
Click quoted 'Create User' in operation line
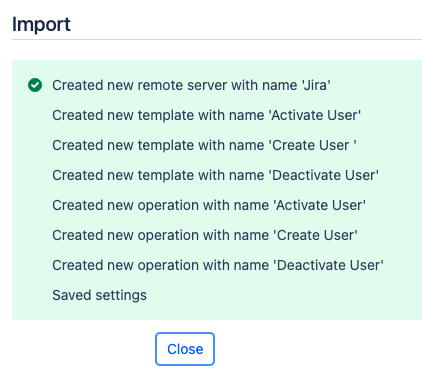pos(316,235)
